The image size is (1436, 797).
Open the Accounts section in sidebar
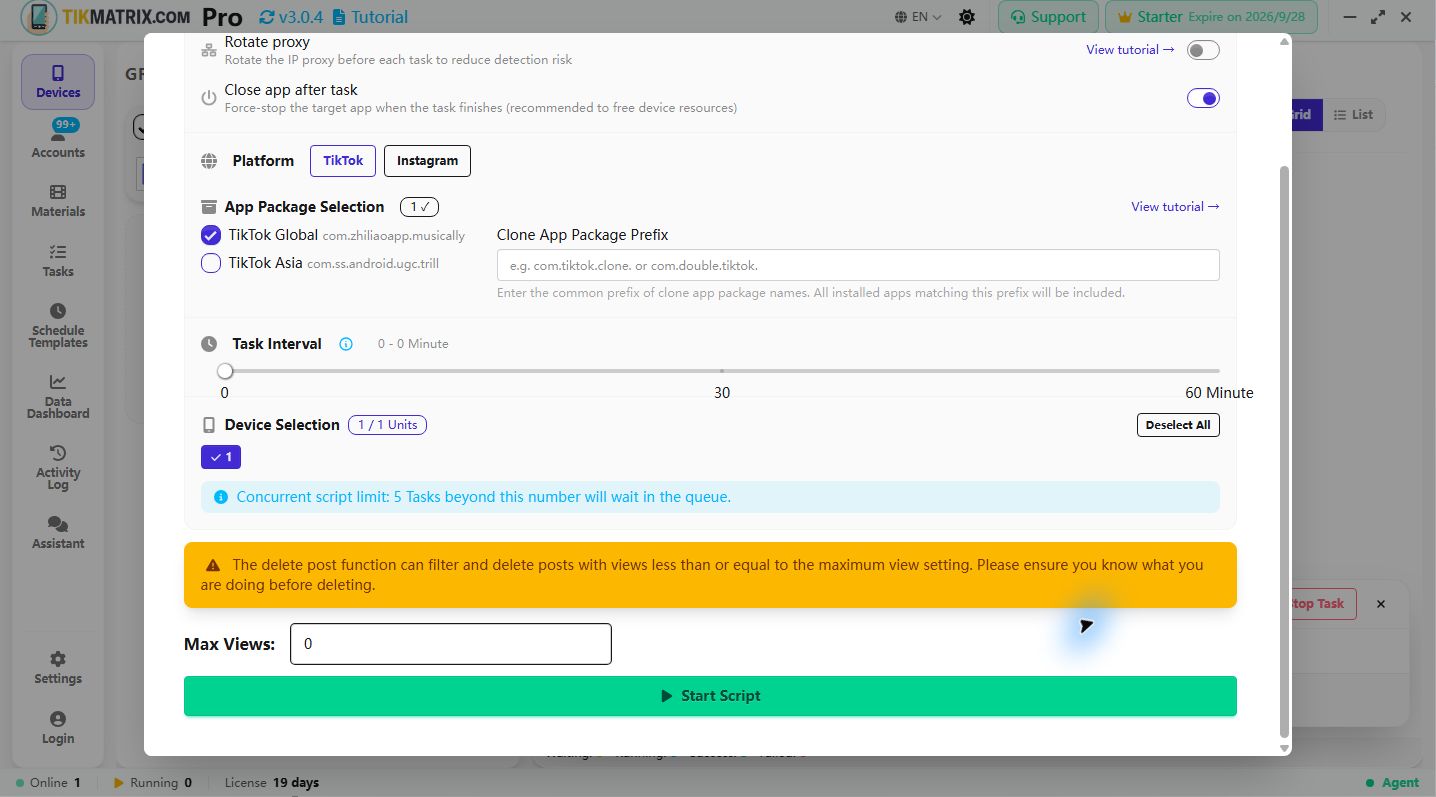(58, 140)
